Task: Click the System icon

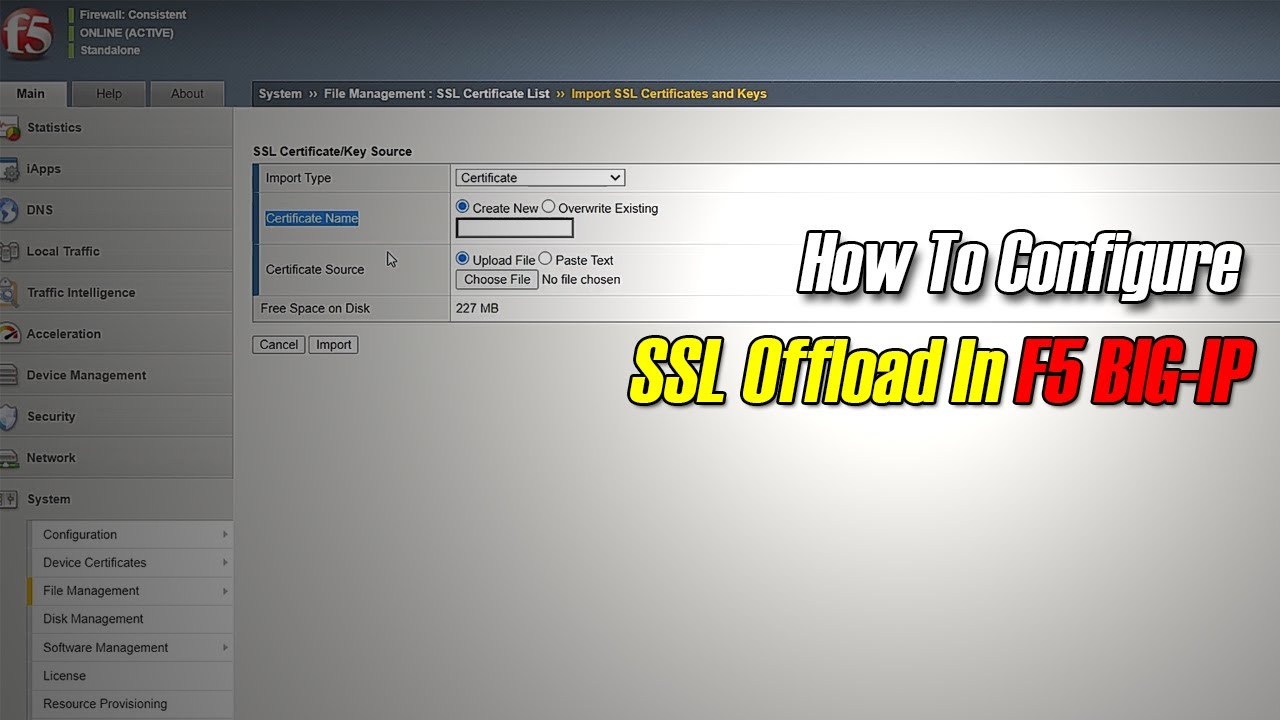Action: pos(10,499)
